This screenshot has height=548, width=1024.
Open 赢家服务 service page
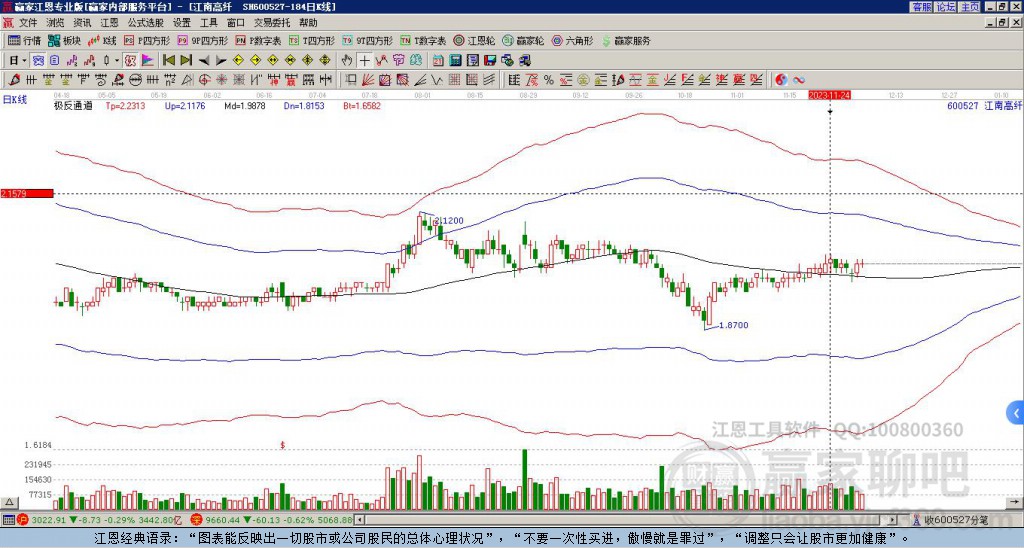click(x=626, y=40)
